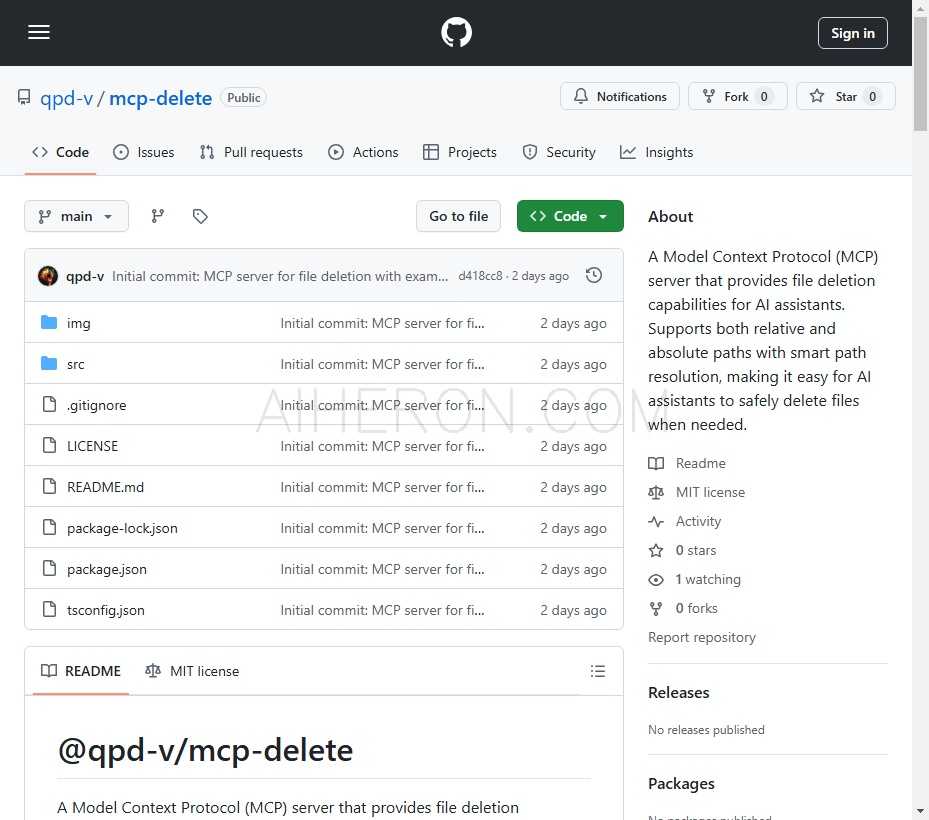Click the star icon next to 0 stars
Screen dimensions: 929x820
pyautogui.click(x=656, y=550)
